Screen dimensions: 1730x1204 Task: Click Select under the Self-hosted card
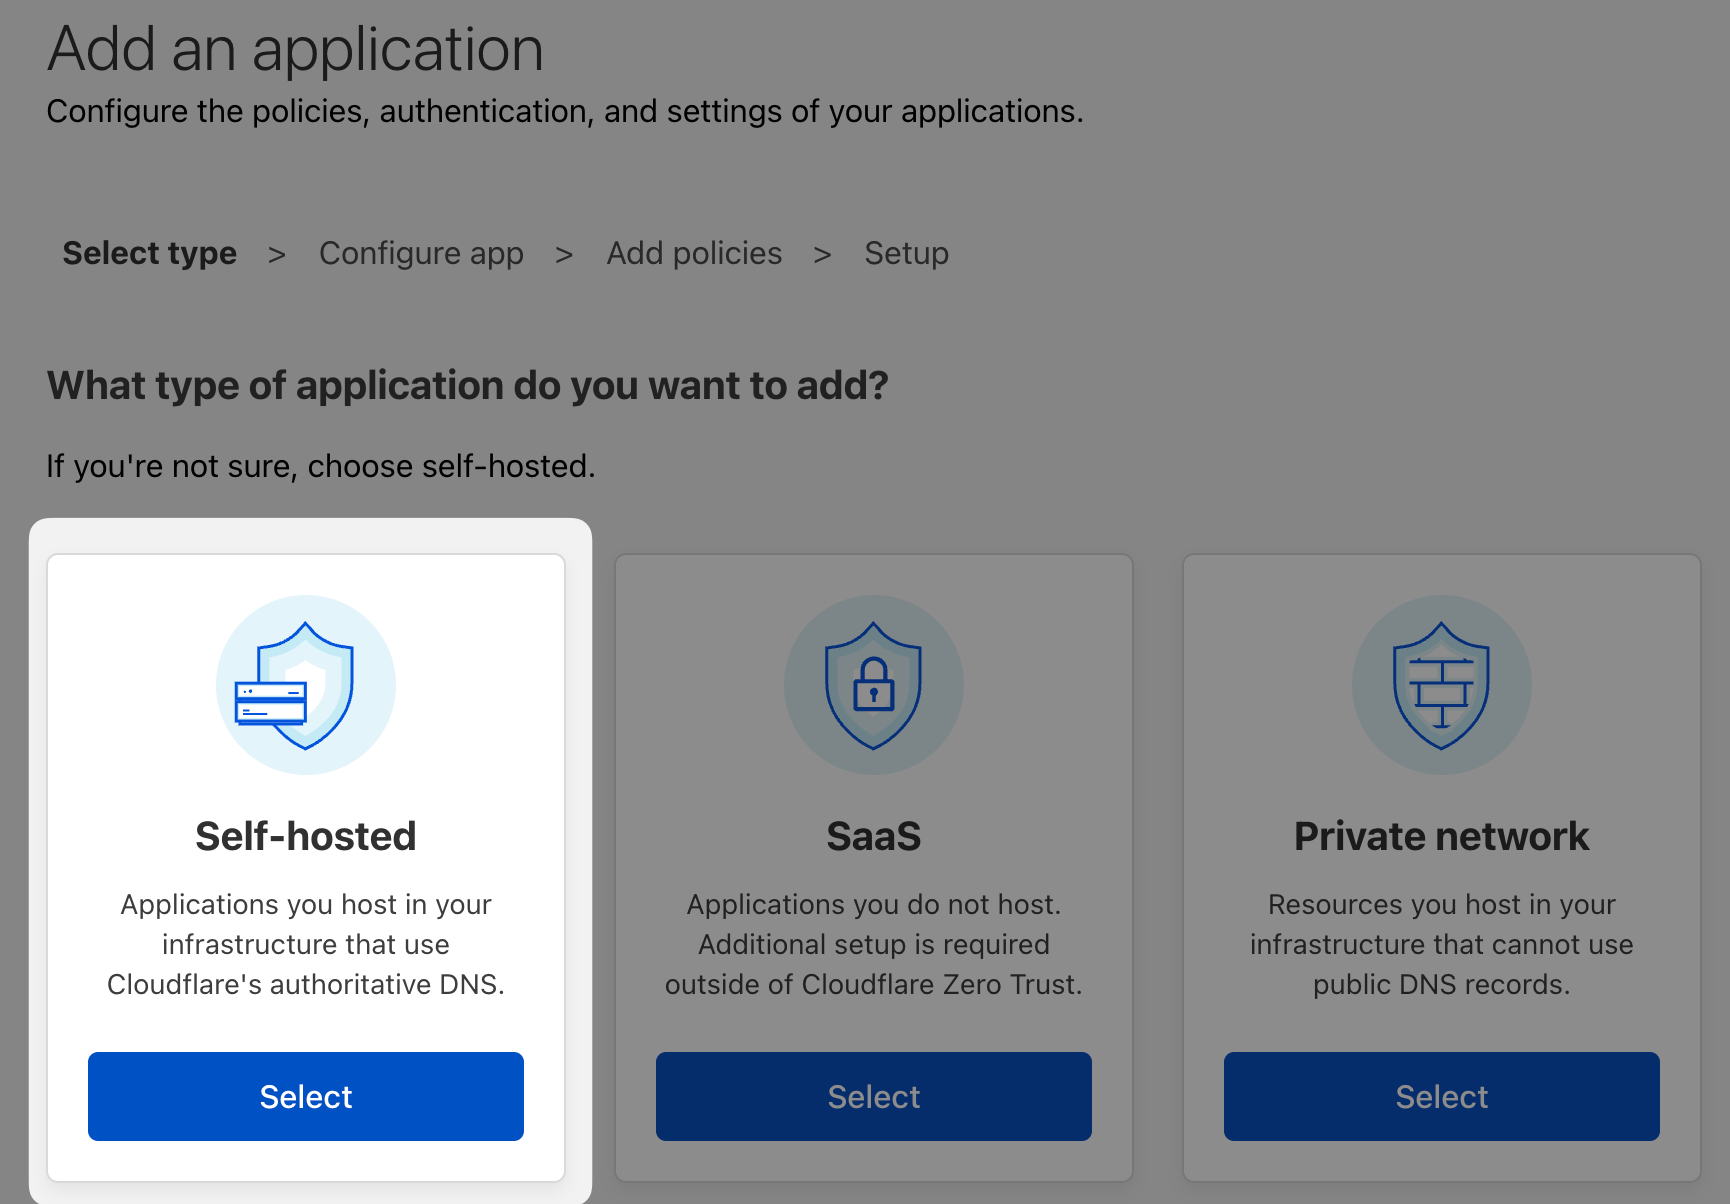305,1096
